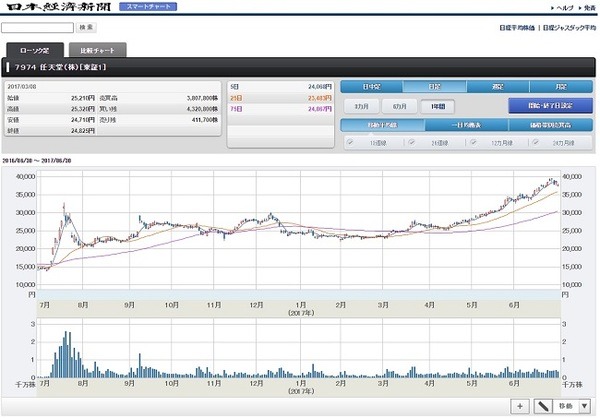Focus the stock search input field
Screen dimensions: 600x418
37,28
